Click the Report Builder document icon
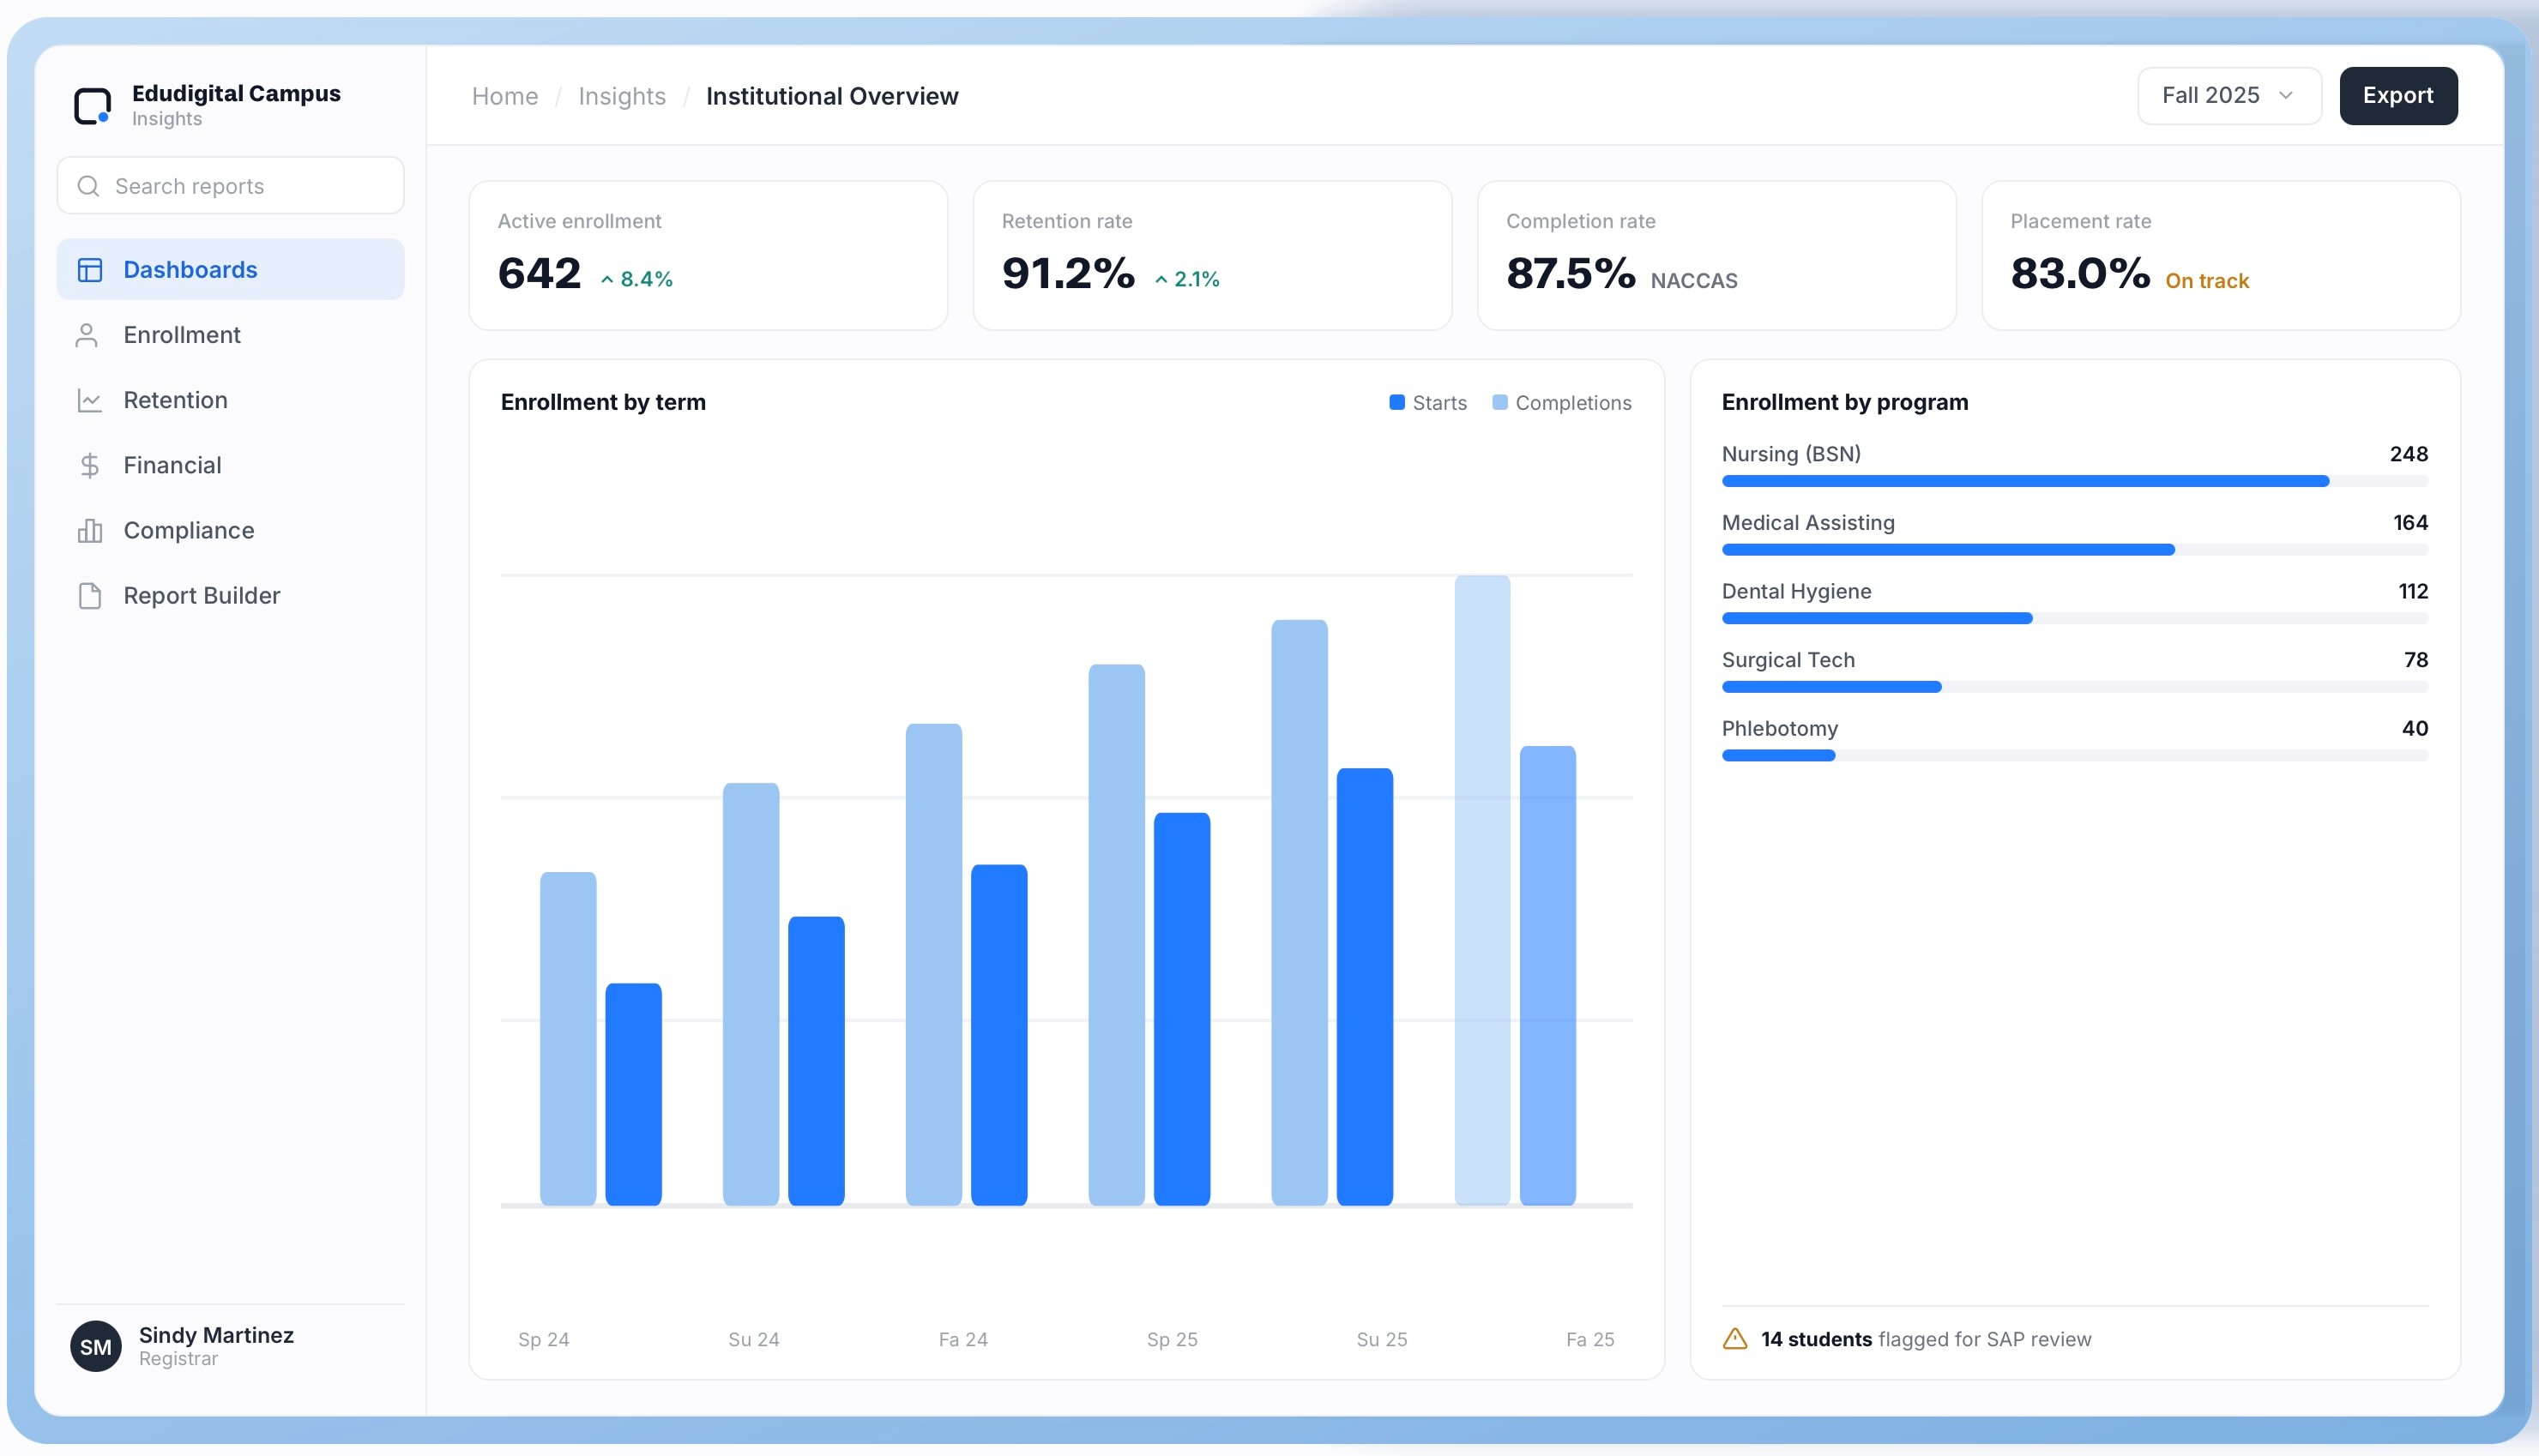This screenshot has width=2539, height=1456. pos(90,596)
